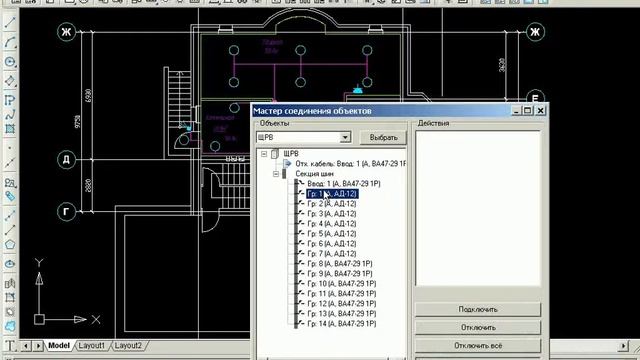Select the 'Гр: 7 (А, АД-12)' row

pos(332,253)
